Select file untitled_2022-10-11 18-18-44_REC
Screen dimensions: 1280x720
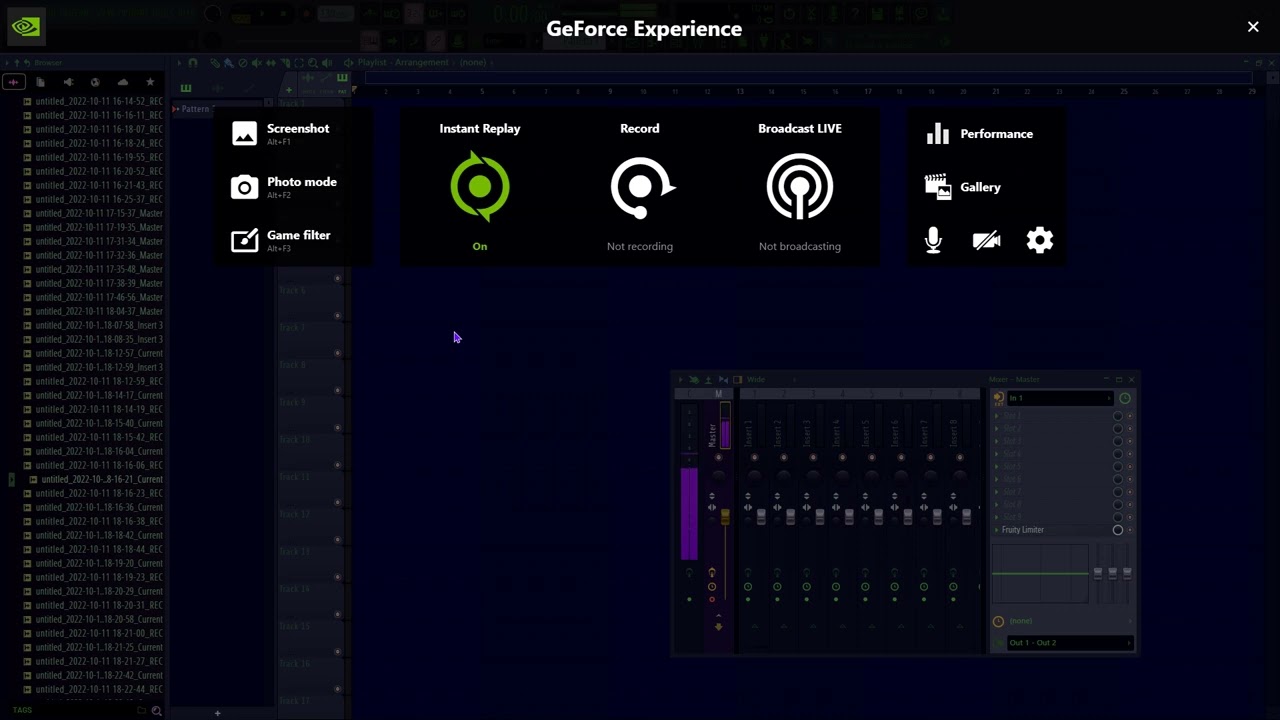(93, 549)
